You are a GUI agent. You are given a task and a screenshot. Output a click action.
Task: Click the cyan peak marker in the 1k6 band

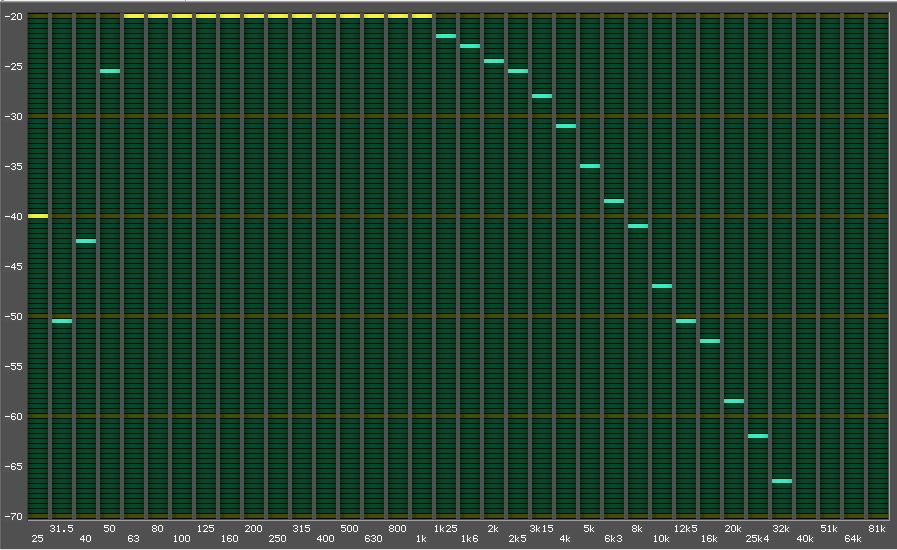470,46
